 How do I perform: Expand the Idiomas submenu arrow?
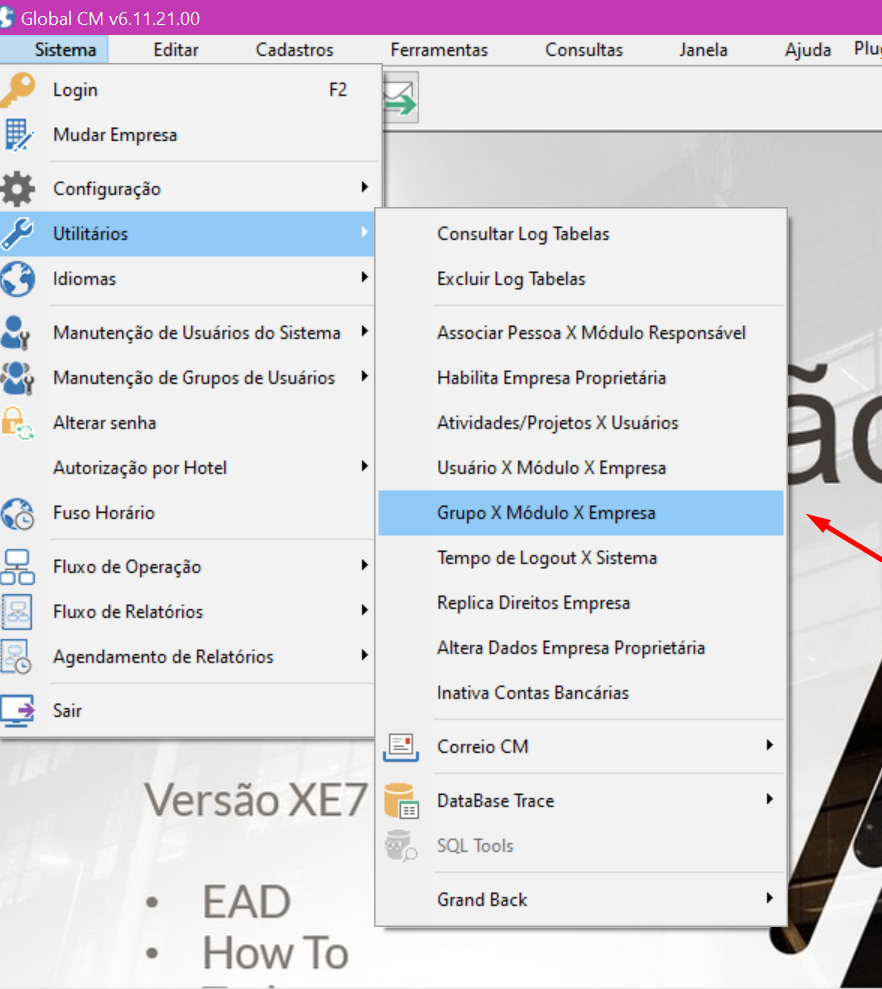click(364, 277)
